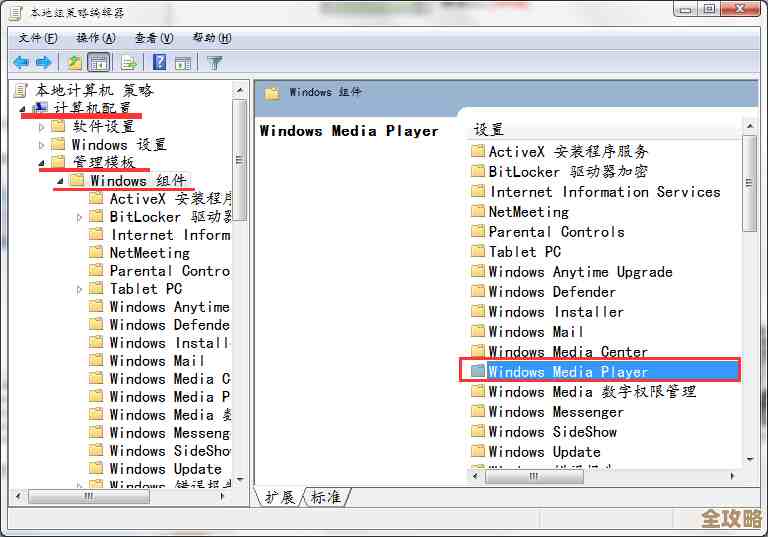Select Windows SideShow in right list

552,432
